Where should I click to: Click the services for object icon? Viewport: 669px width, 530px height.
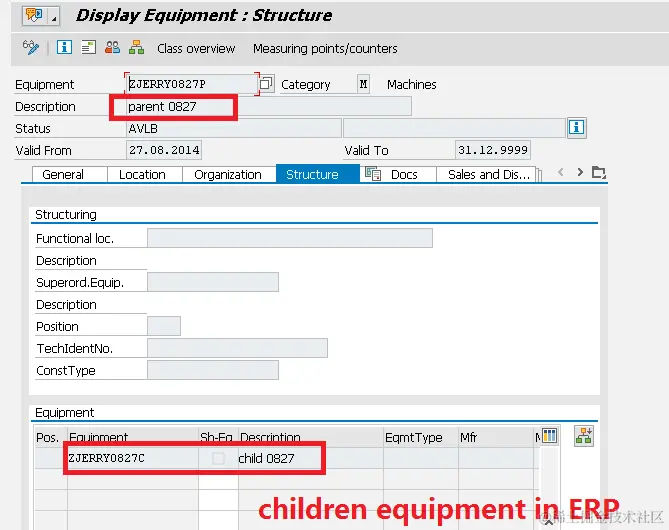(34, 16)
